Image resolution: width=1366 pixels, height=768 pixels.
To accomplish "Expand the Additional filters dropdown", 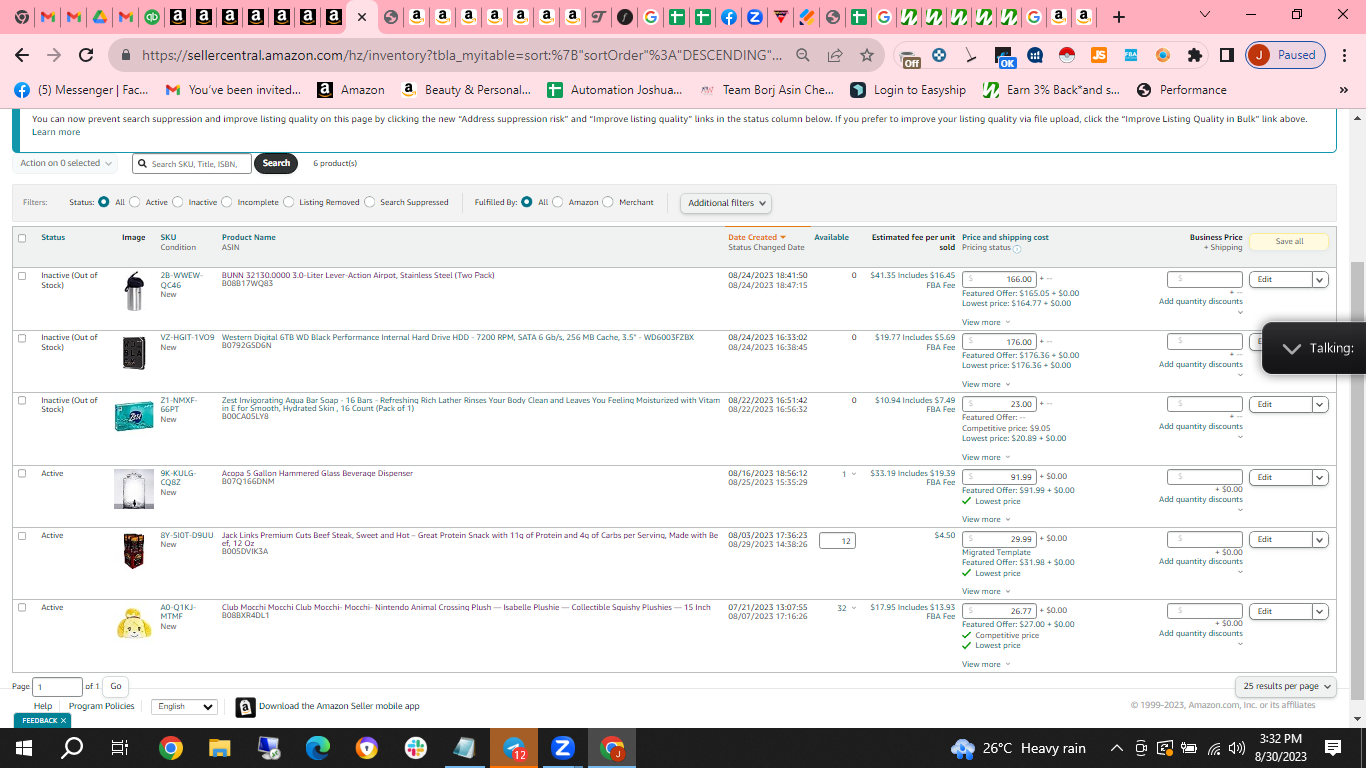I will coord(726,203).
